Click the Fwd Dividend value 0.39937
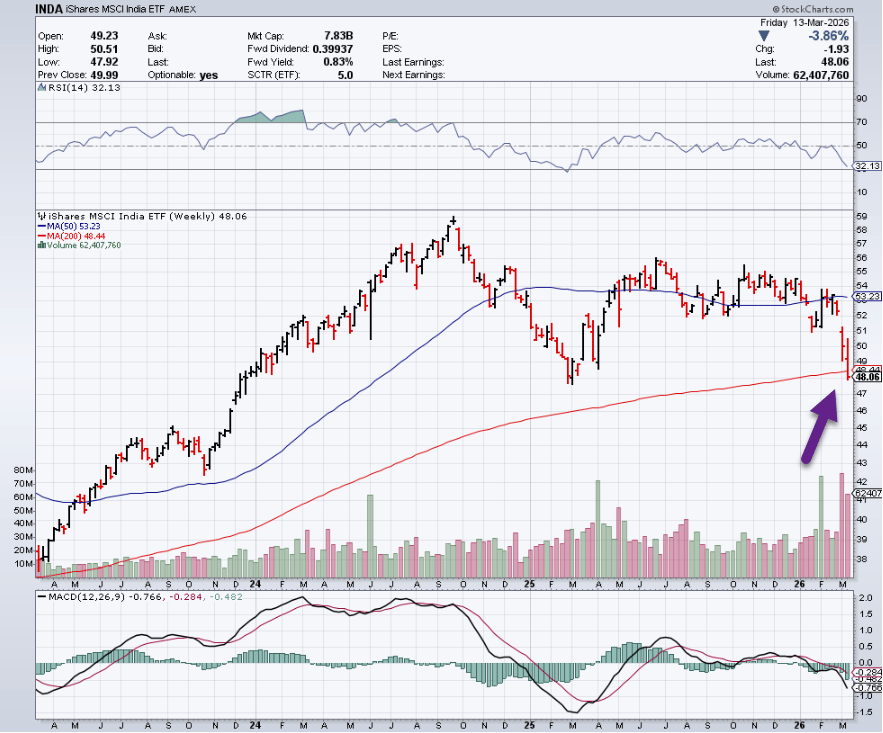 click(x=333, y=49)
